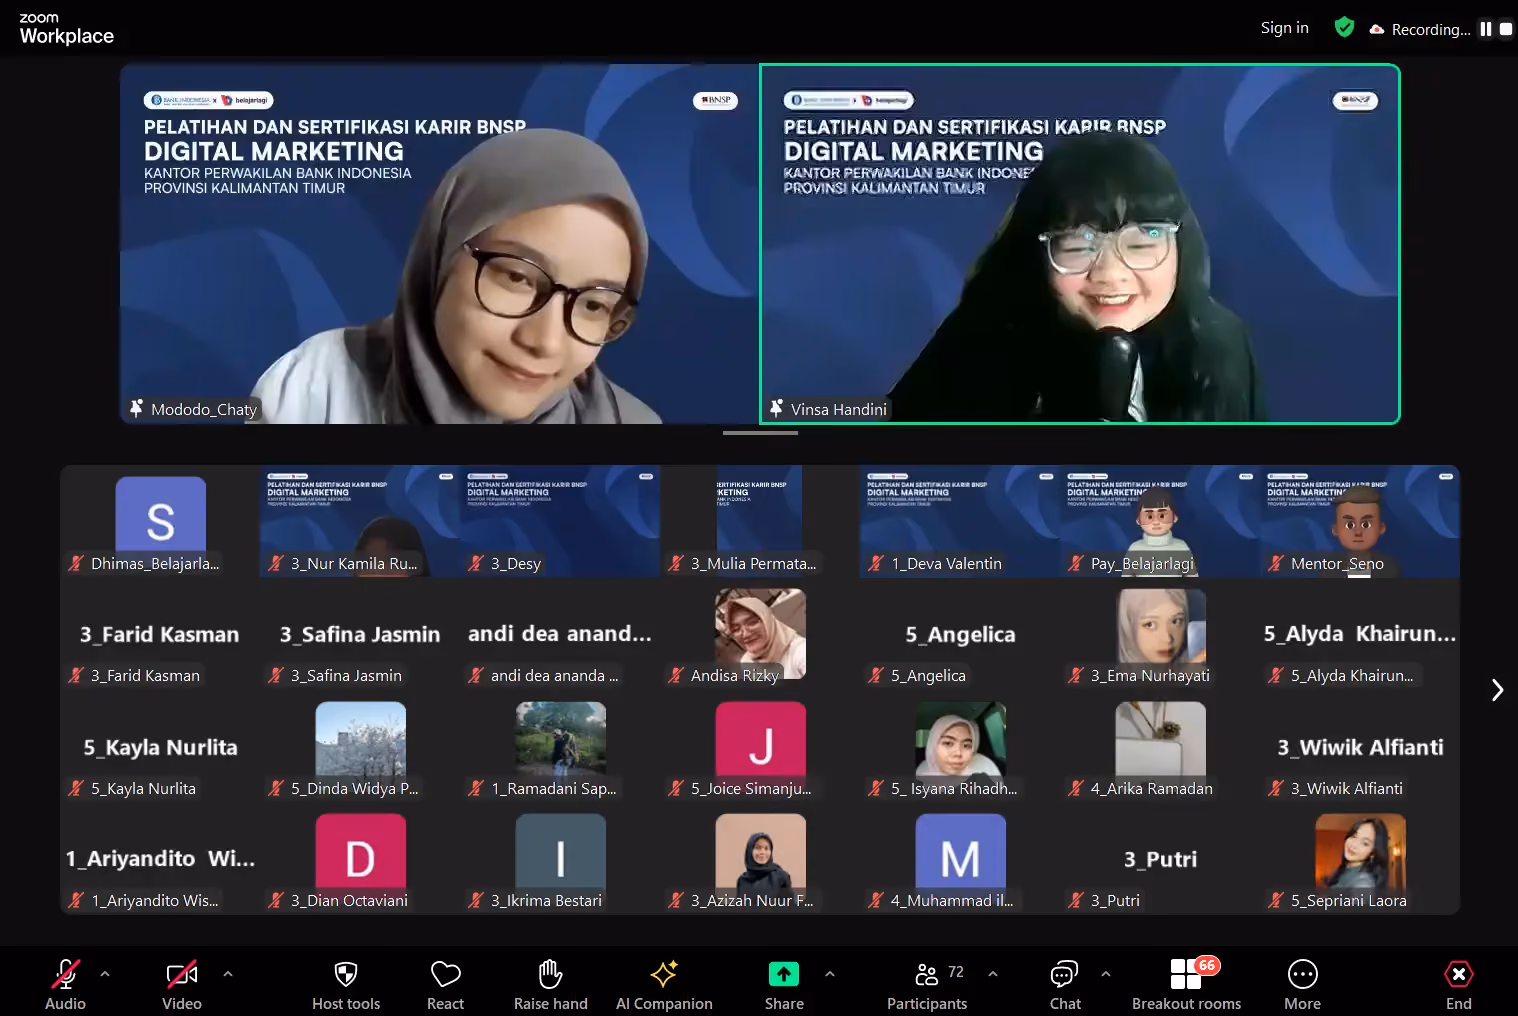Viewport: 1518px width, 1016px height.
Task: Click pin icon beside Mododo_Chaty name
Action: tap(136, 408)
